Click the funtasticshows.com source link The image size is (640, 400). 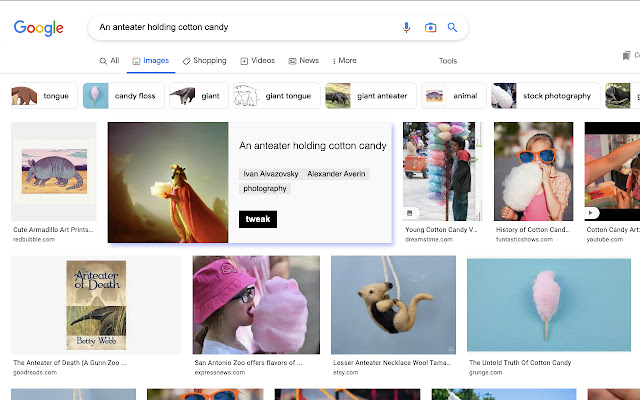point(524,240)
